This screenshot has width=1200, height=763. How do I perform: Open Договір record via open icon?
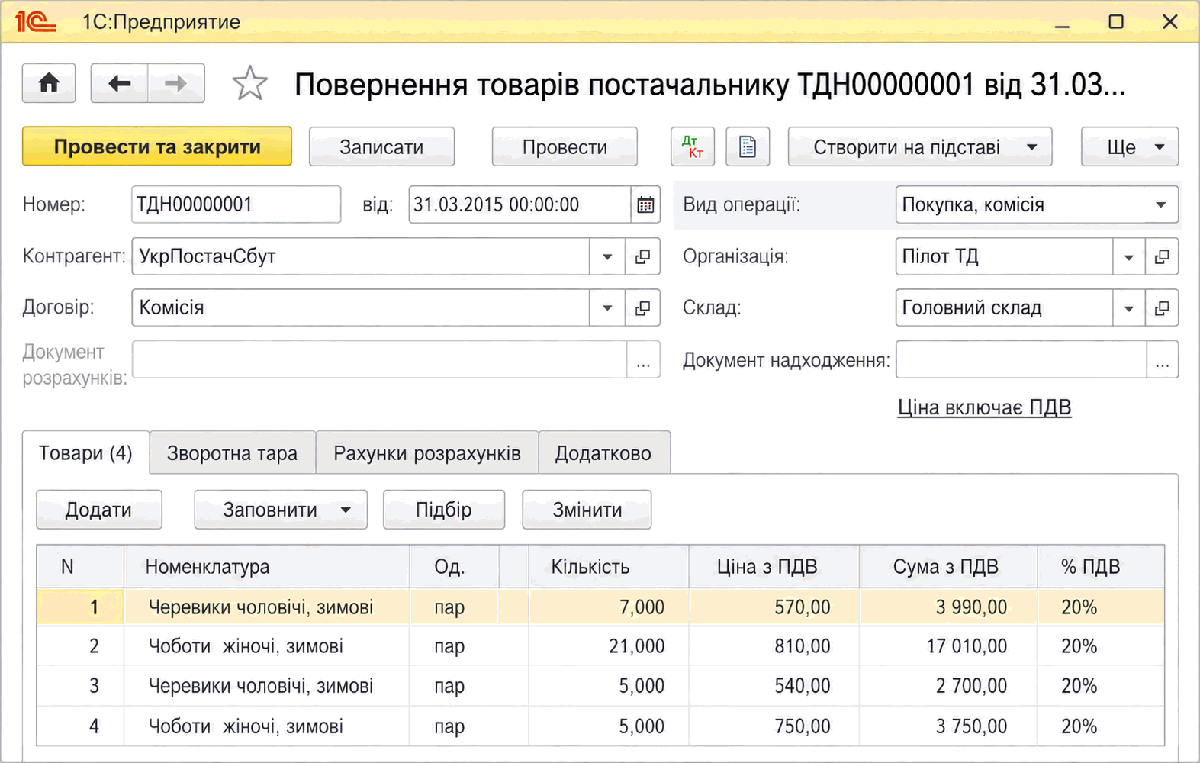click(643, 308)
